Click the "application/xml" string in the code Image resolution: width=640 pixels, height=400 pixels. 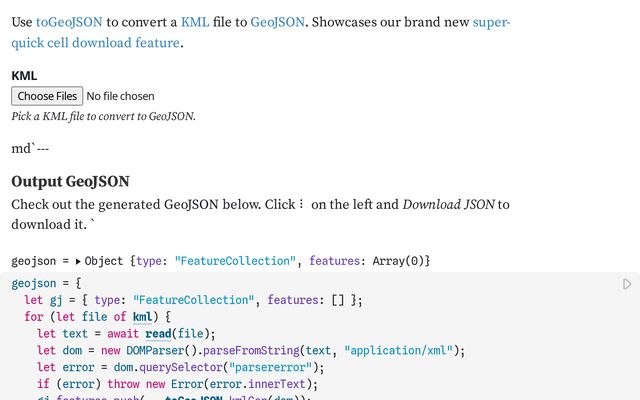coord(398,351)
